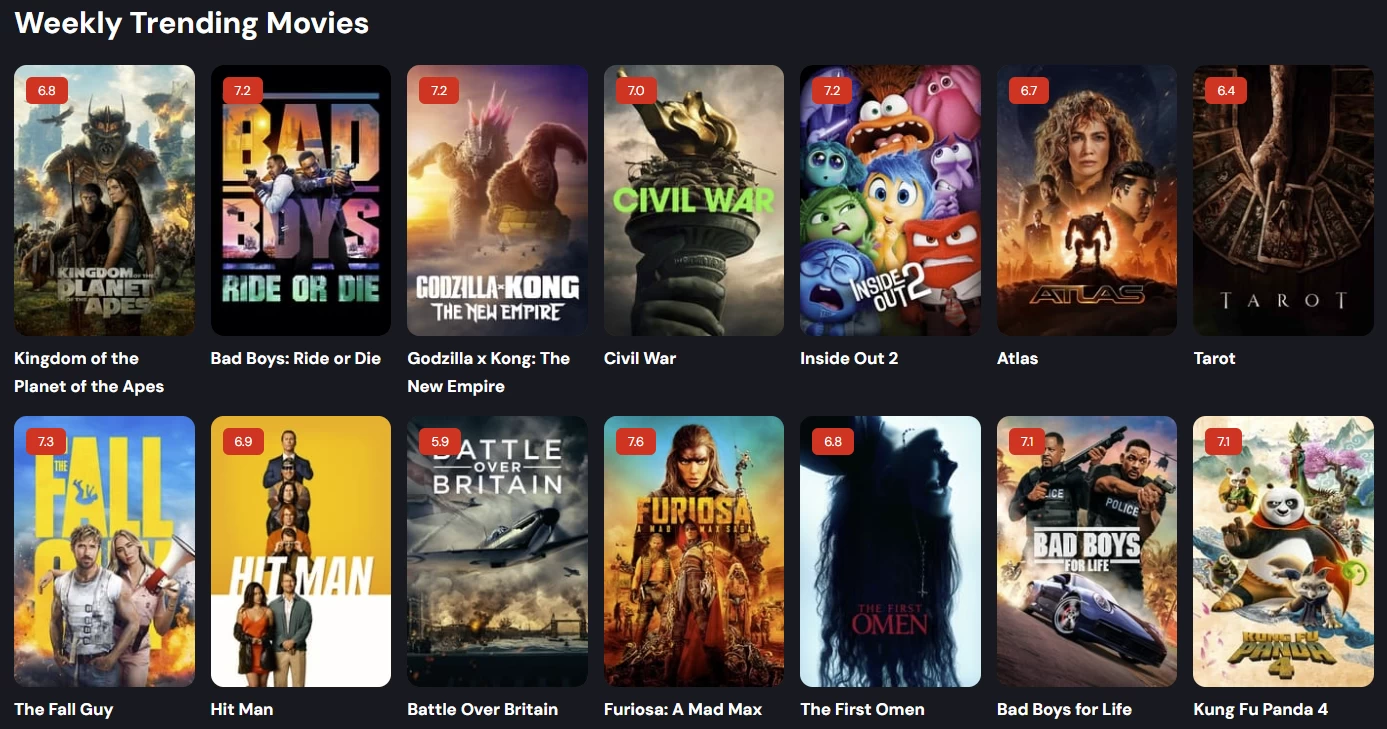The height and width of the screenshot is (729, 1387).
Task: Click the 7.6 rating badge on Furiosa
Action: click(x=636, y=441)
